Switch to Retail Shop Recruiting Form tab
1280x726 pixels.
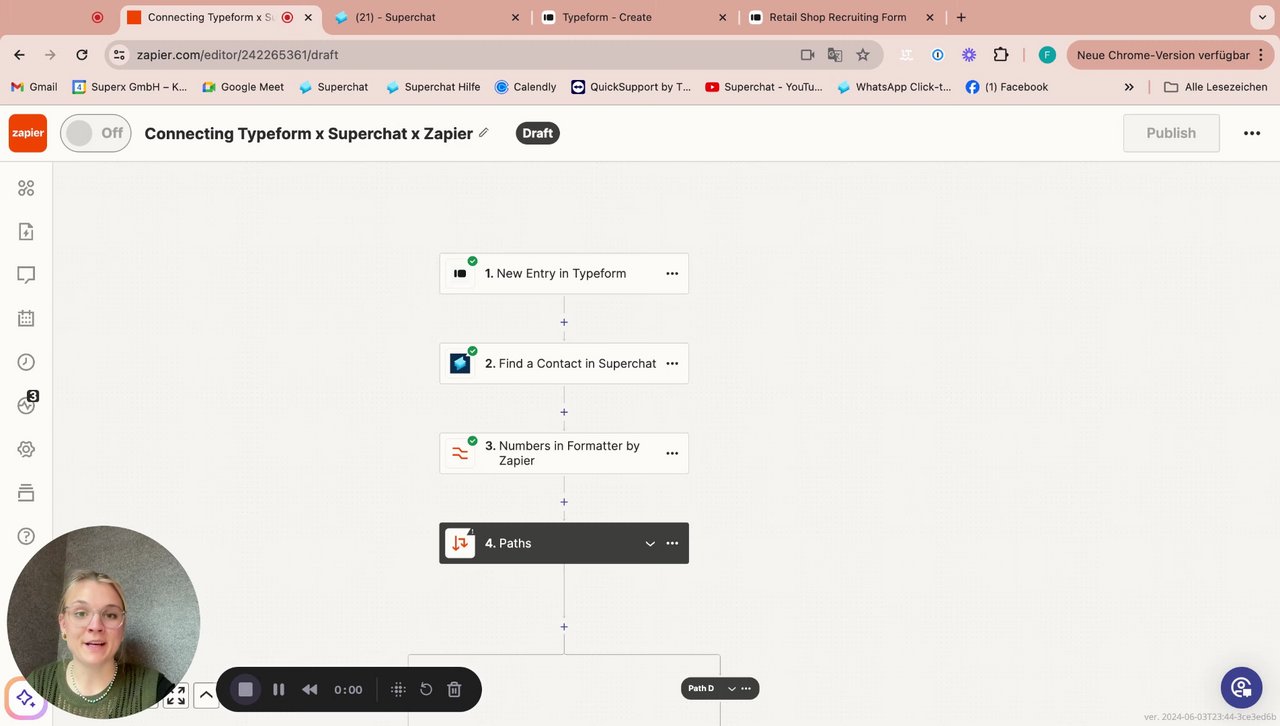tap(842, 17)
